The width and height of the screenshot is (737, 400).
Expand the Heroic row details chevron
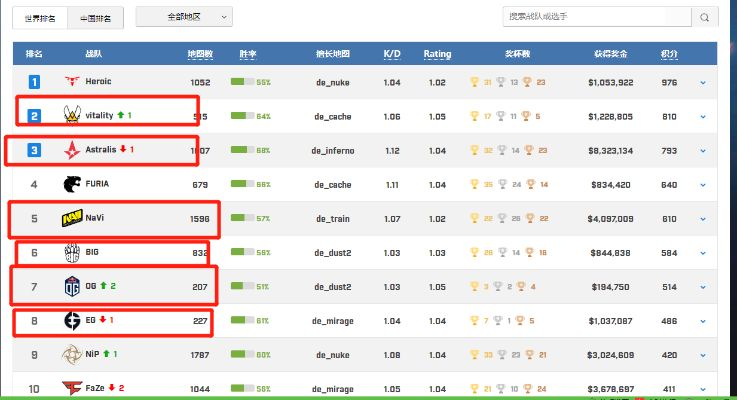(x=703, y=83)
